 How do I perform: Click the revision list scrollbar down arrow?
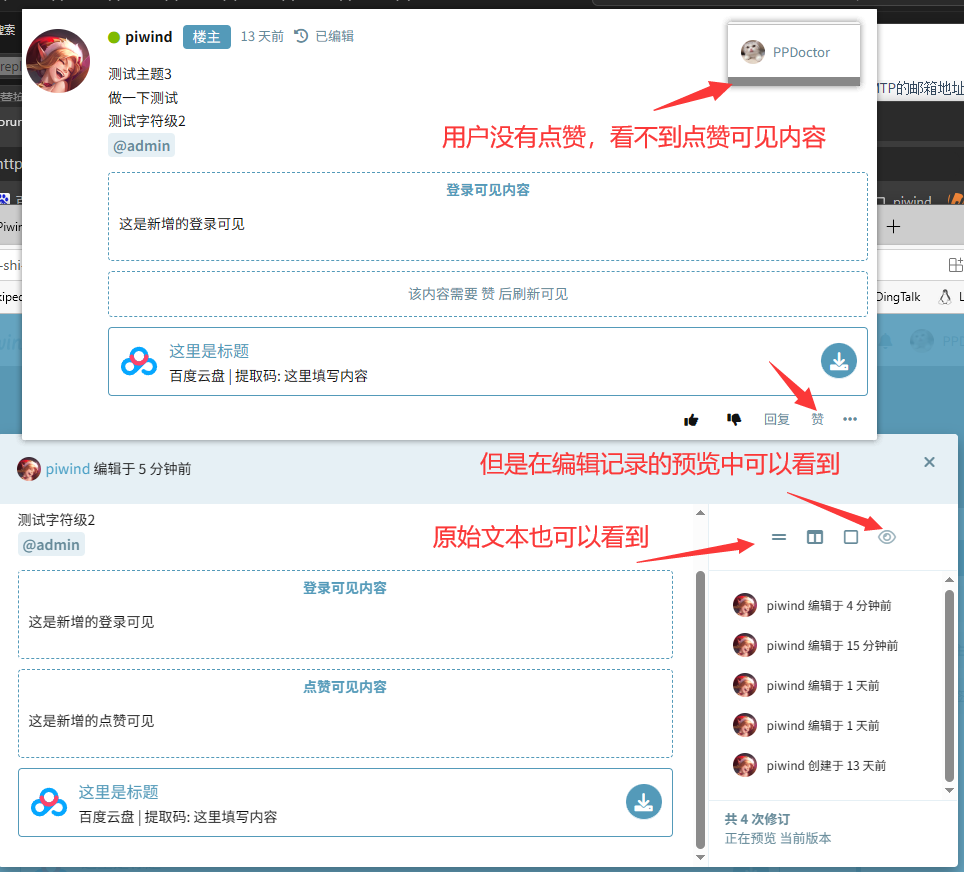949,790
